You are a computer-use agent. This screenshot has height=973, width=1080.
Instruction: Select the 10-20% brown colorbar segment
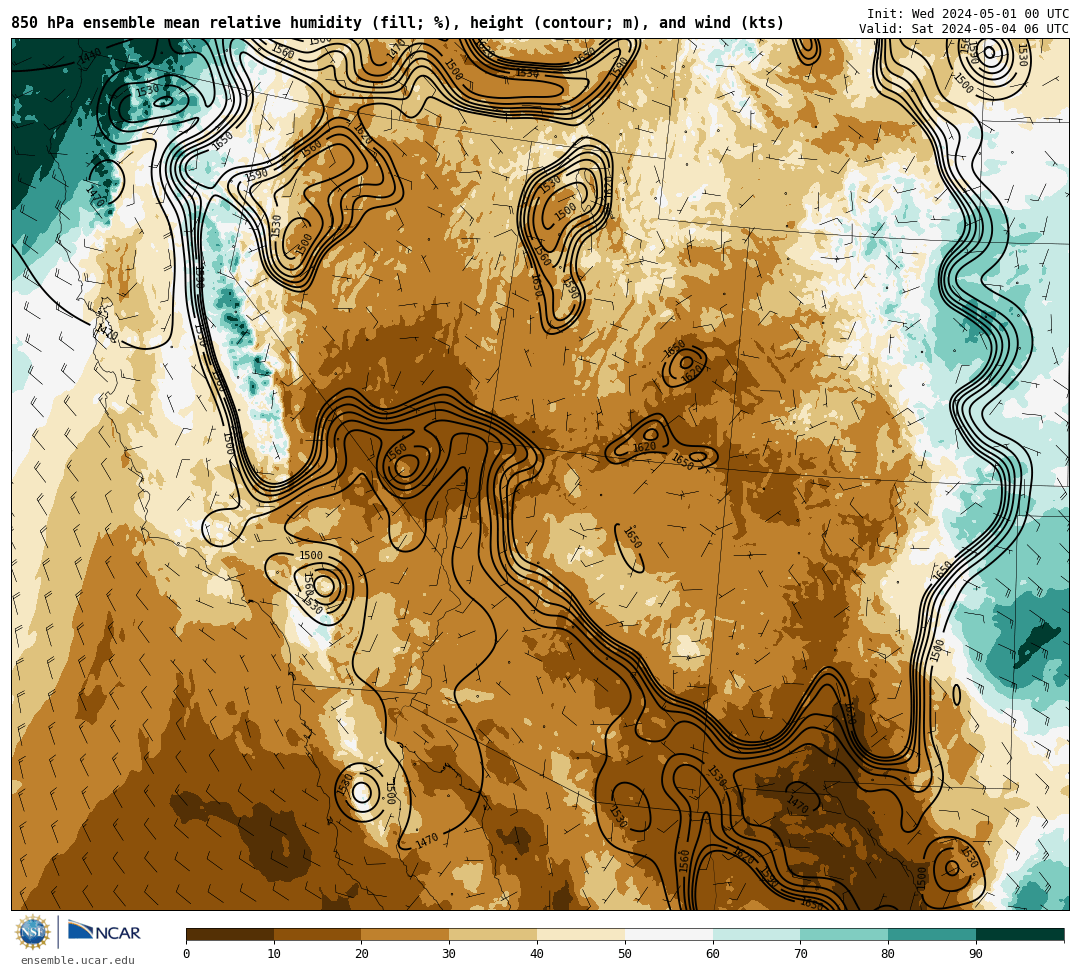(318, 934)
